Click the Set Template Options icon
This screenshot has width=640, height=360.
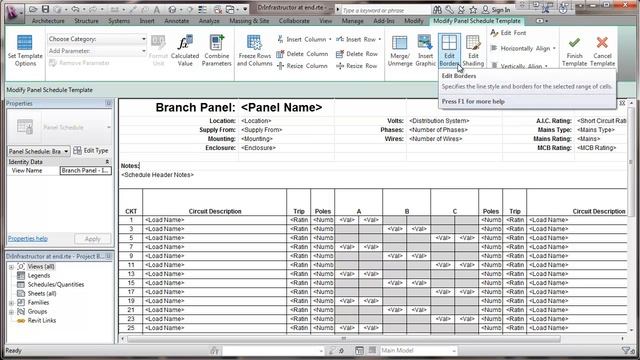24,42
